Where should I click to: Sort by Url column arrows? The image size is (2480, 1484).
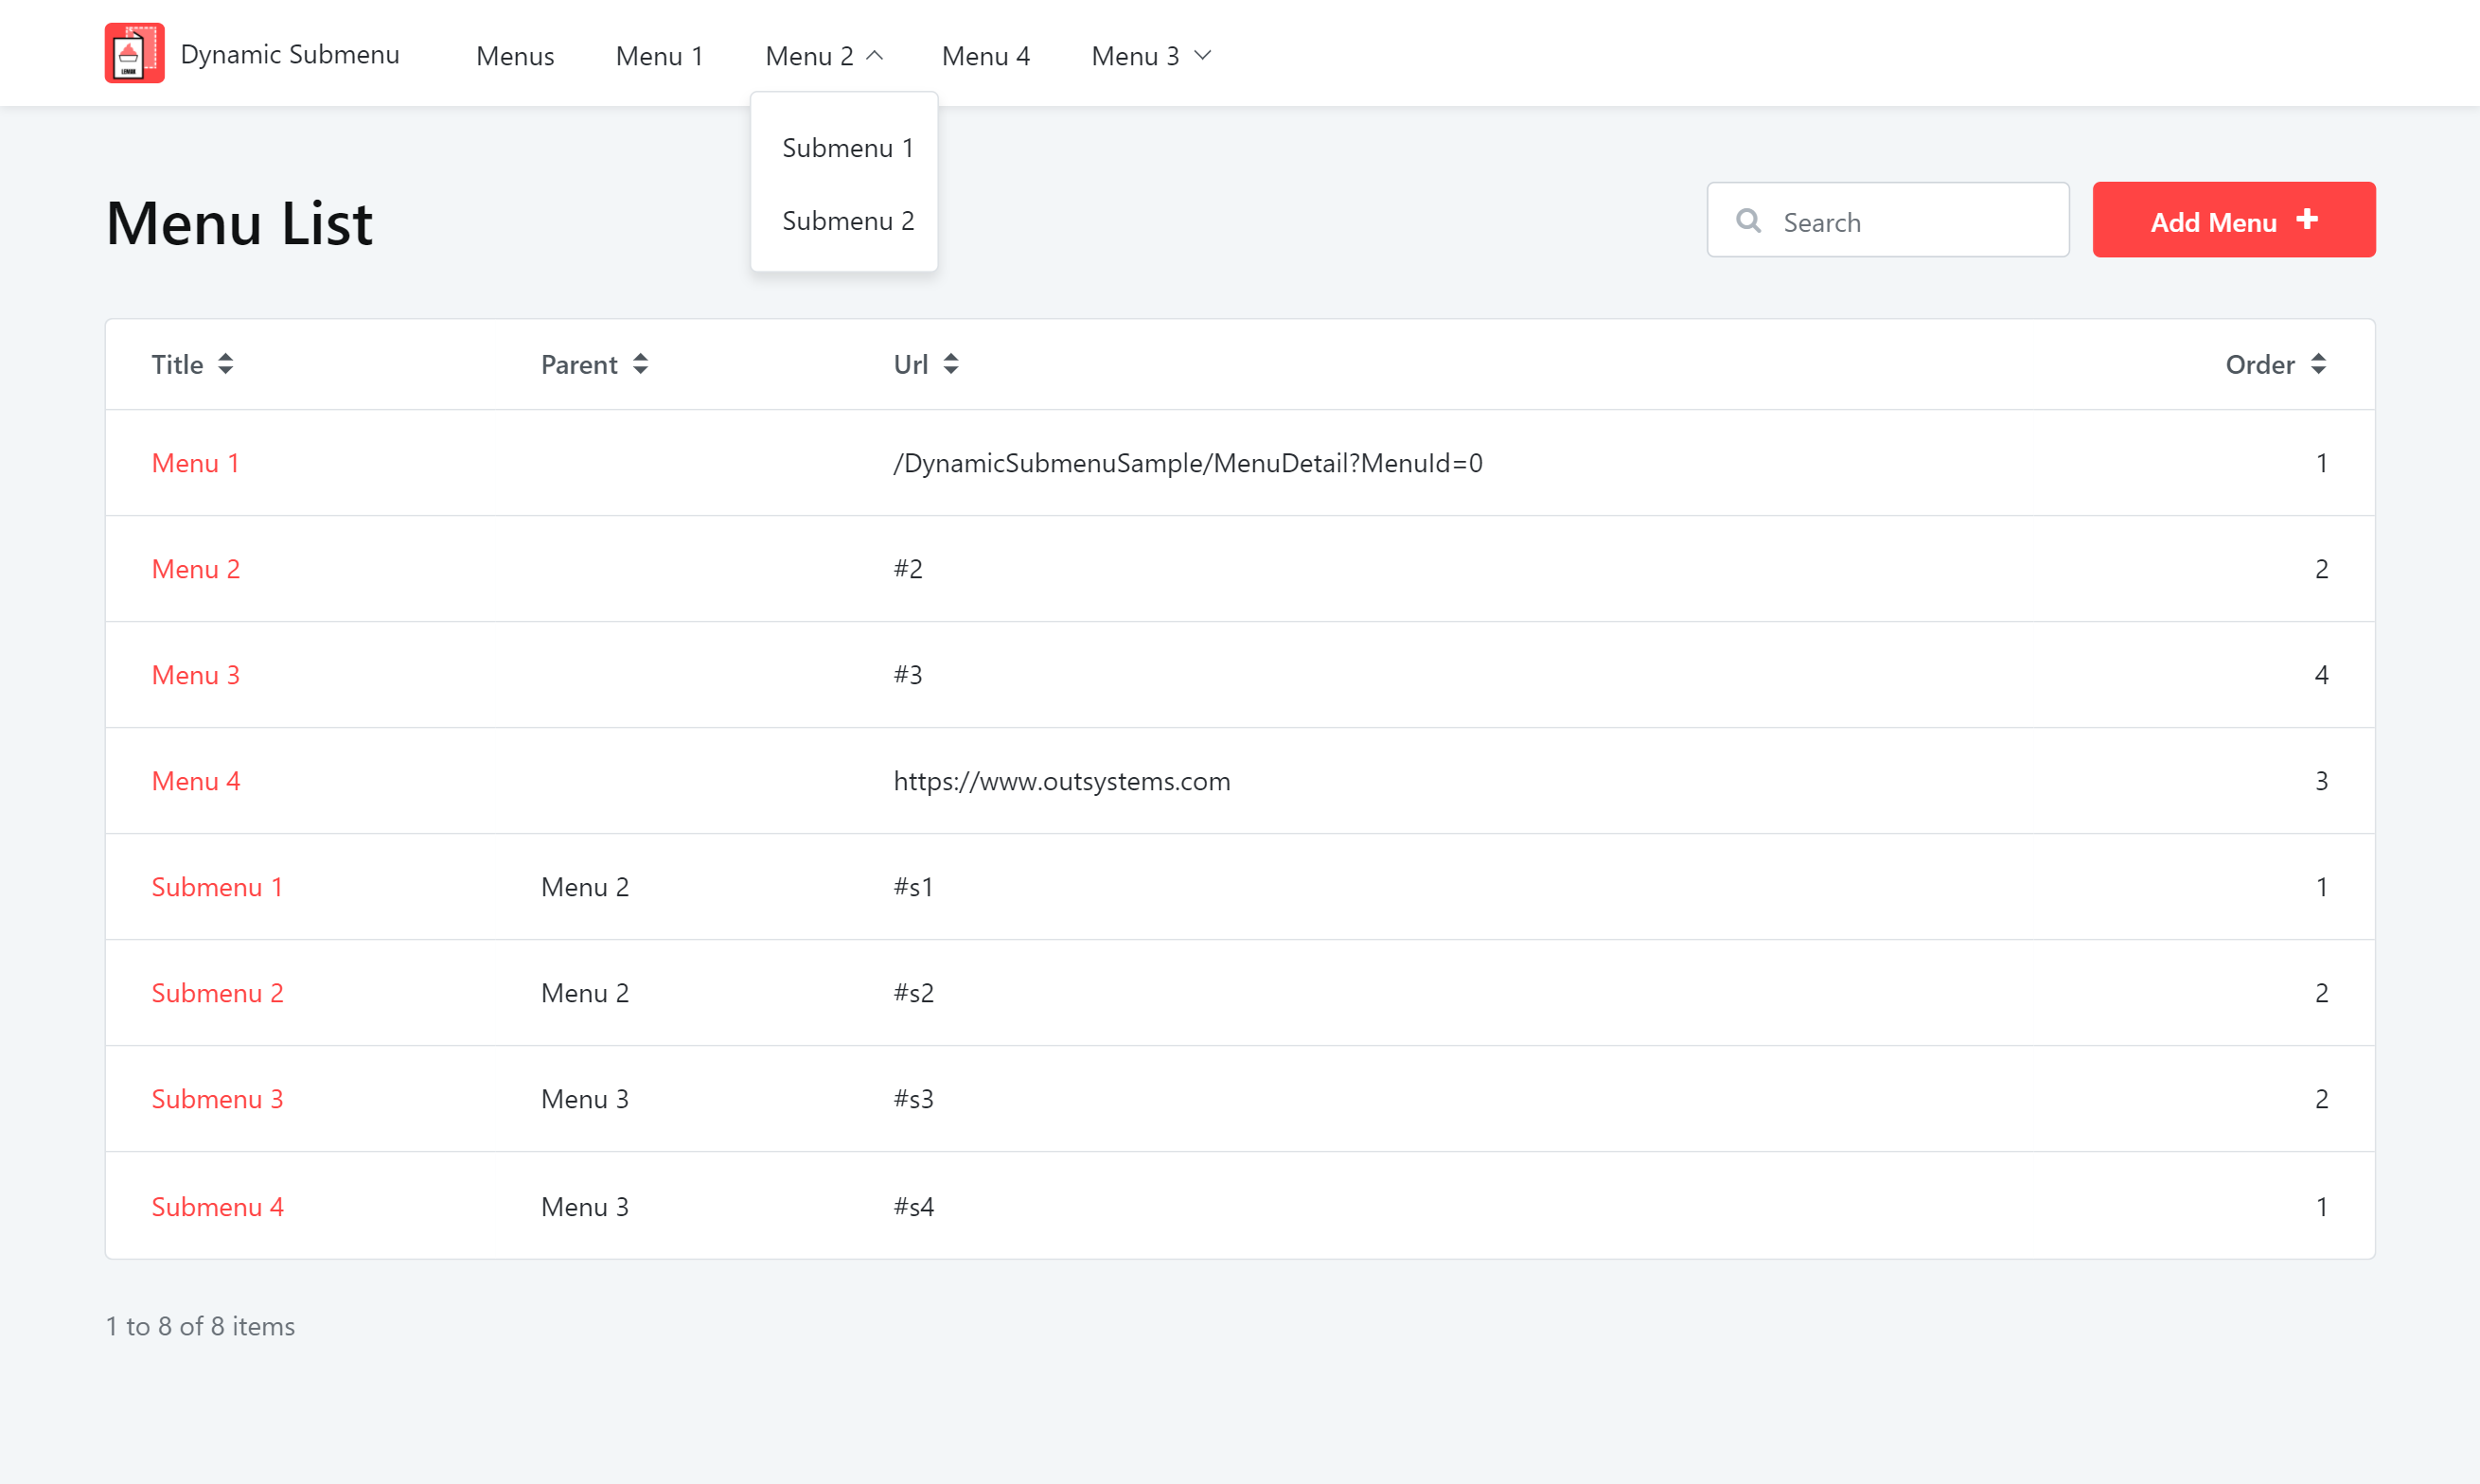951,364
